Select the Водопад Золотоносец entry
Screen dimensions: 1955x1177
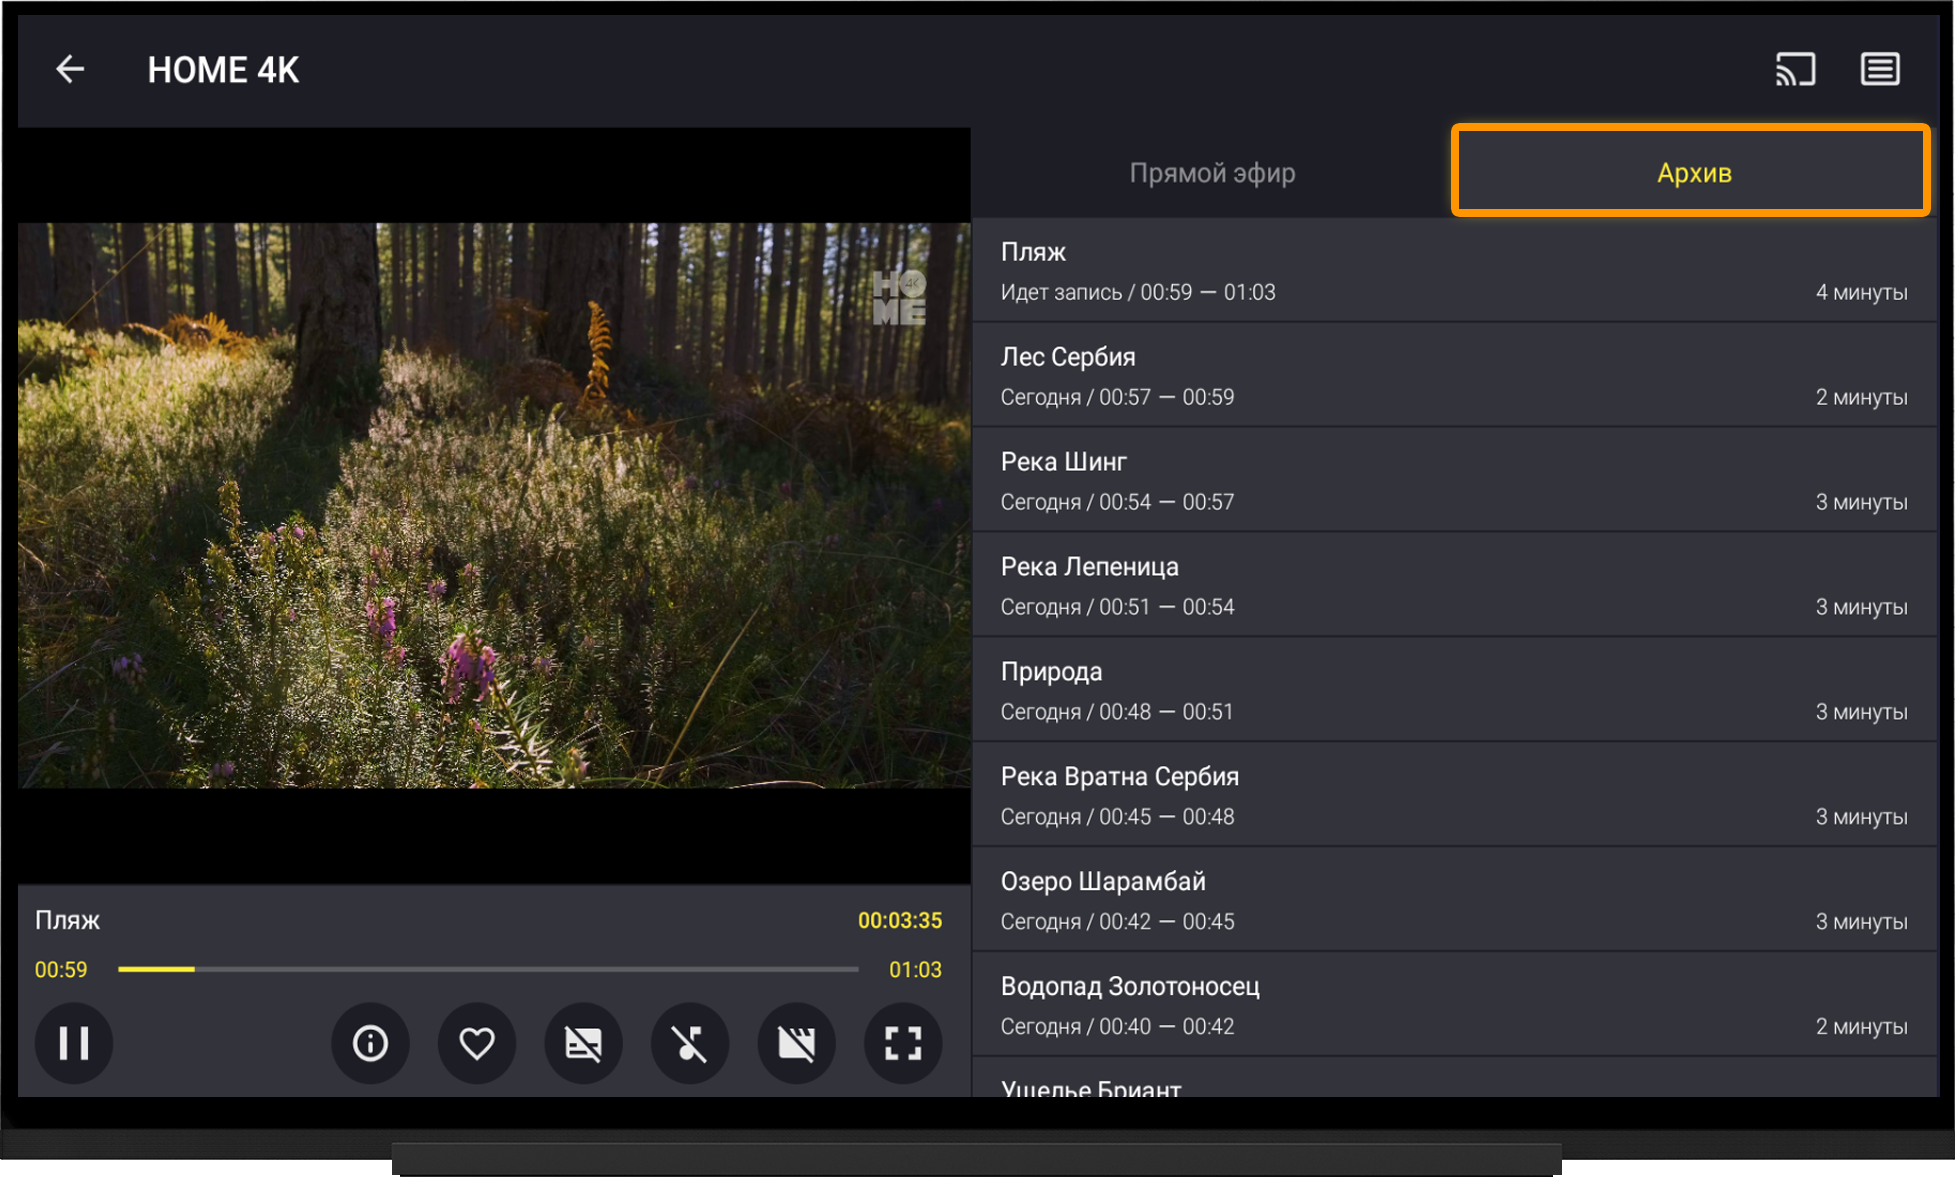point(1454,1006)
